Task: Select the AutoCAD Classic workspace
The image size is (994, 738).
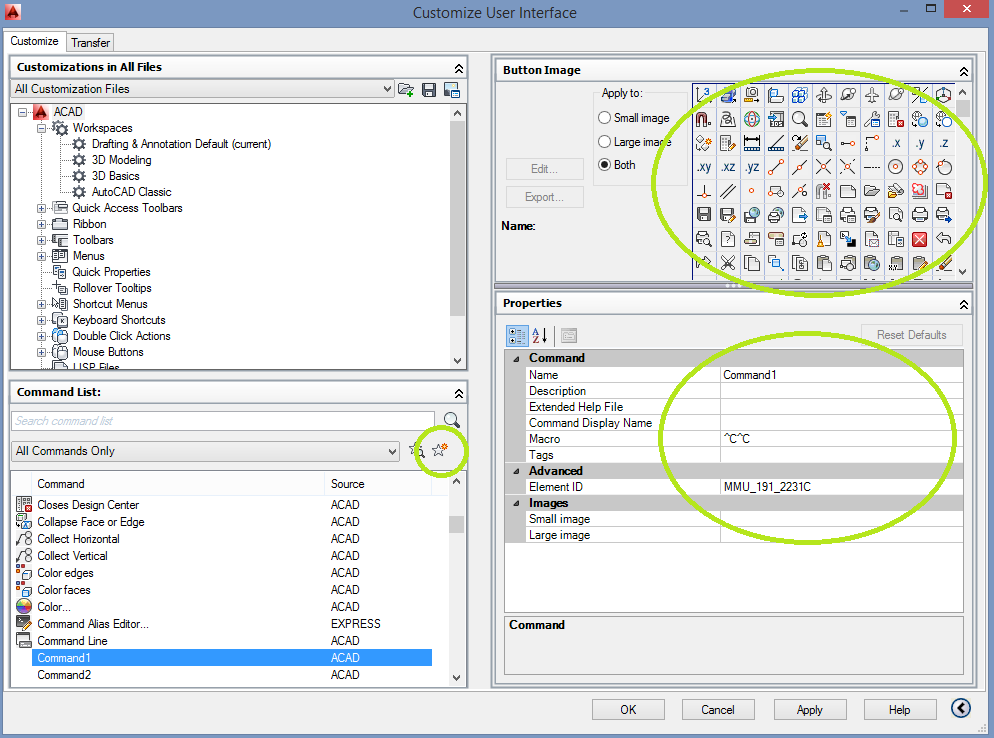Action: click(131, 192)
